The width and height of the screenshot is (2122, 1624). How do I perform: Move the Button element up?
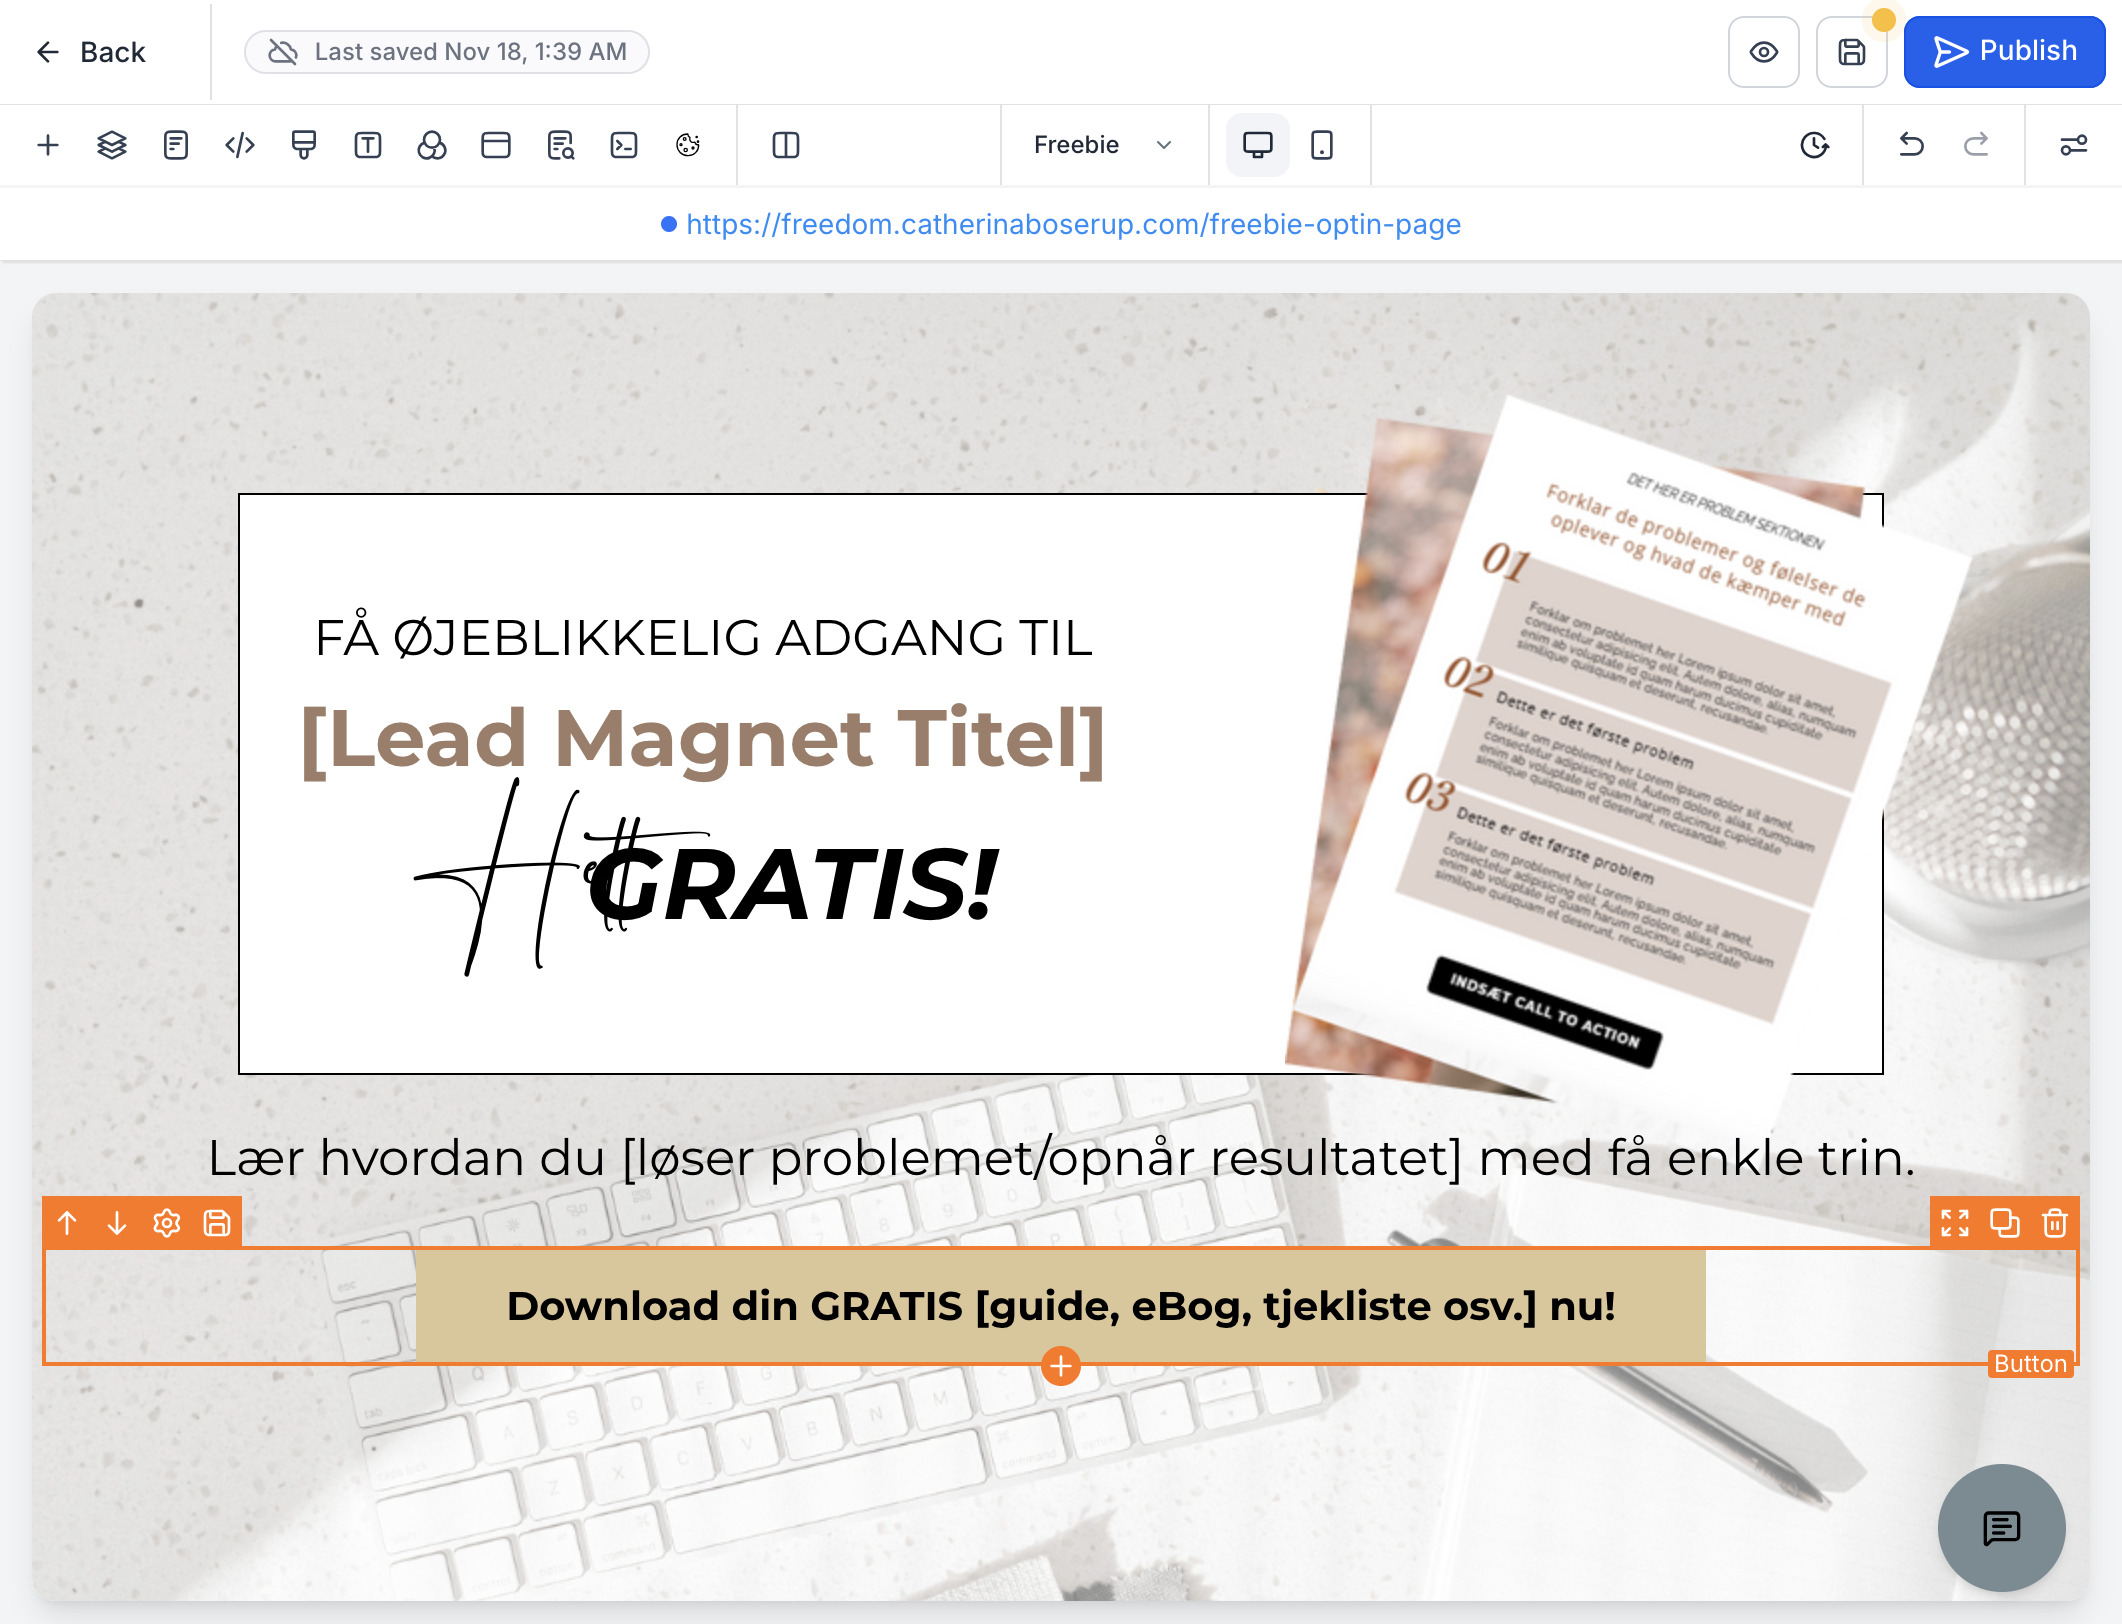tap(67, 1223)
